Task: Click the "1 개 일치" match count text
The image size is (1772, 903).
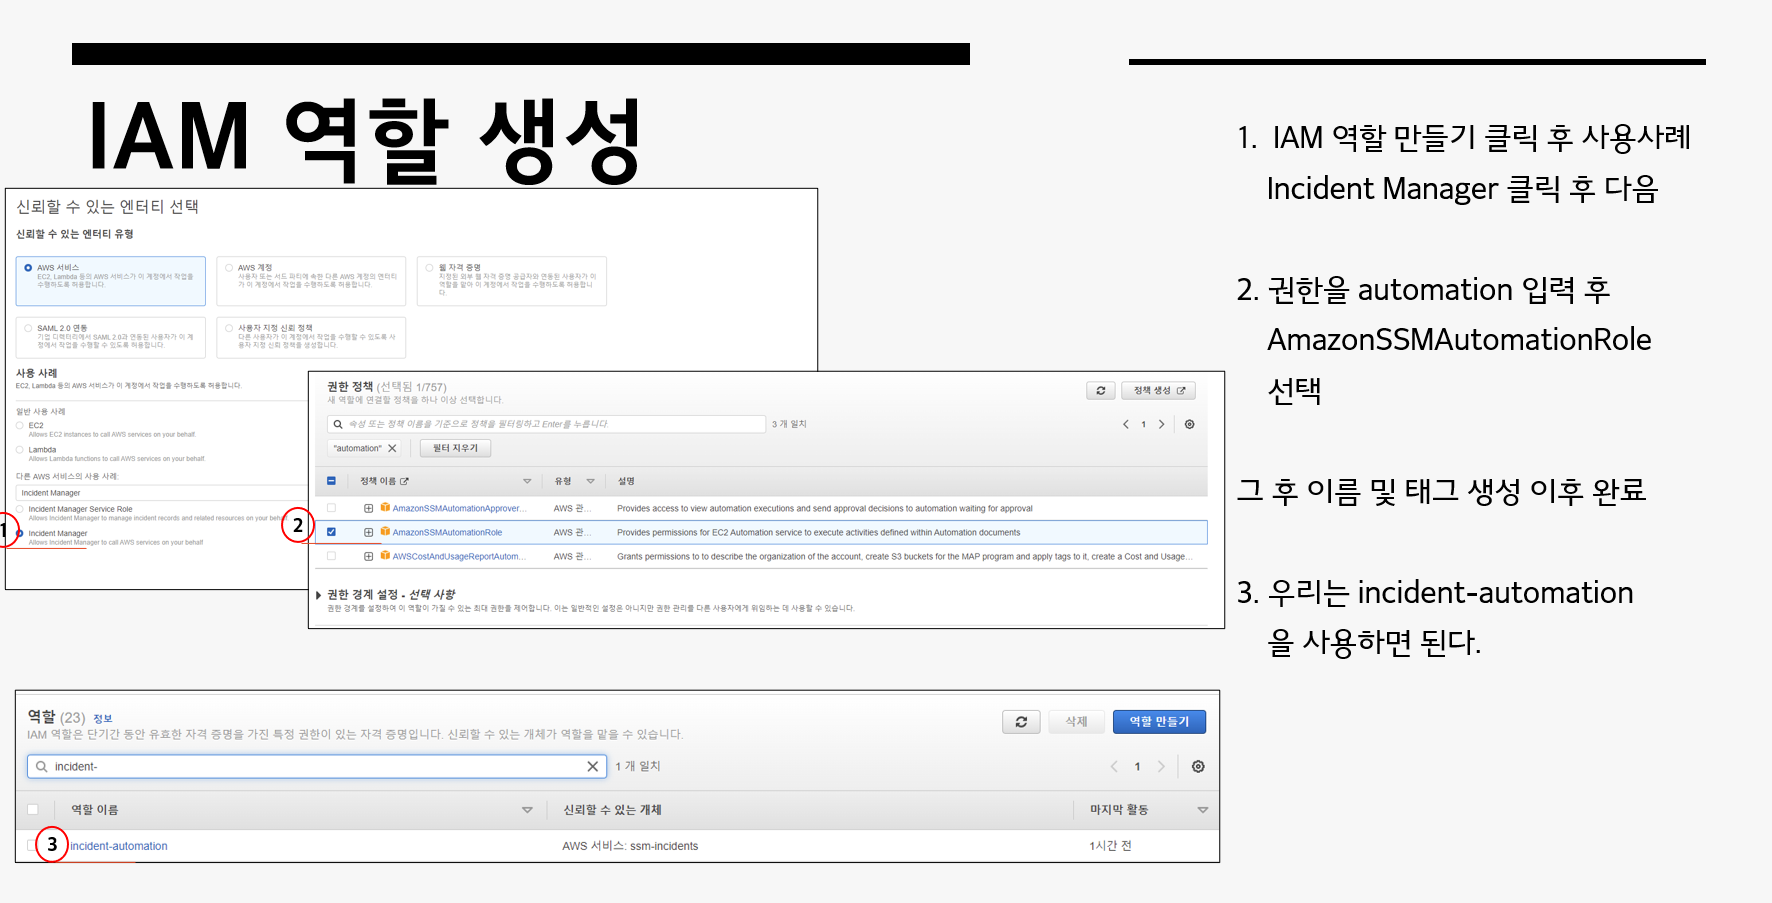Action: click(x=638, y=766)
